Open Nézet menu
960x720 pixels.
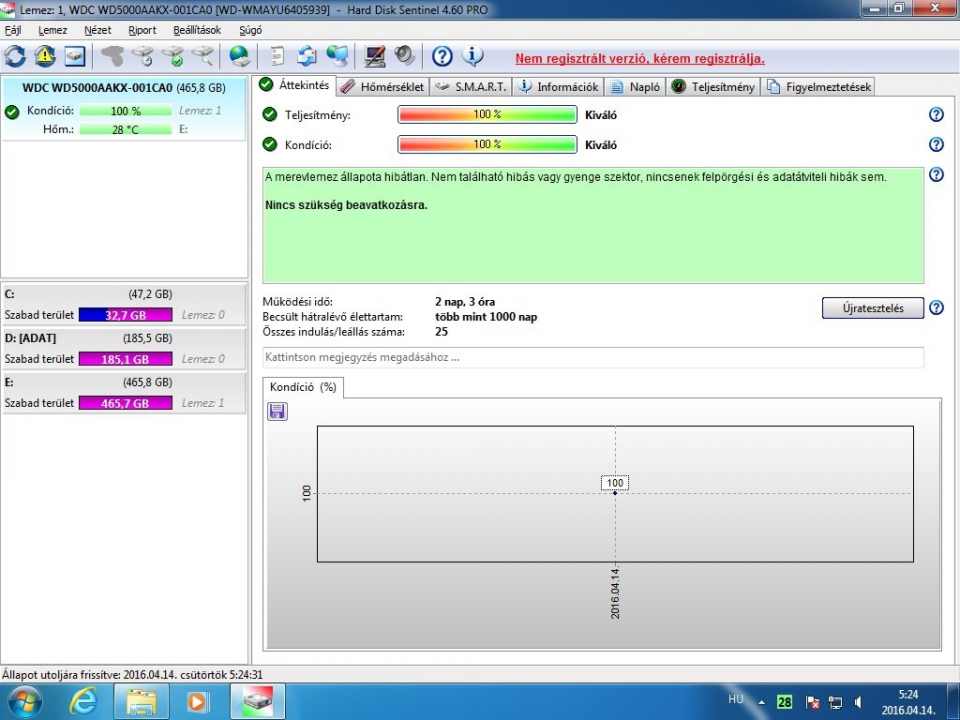98,30
